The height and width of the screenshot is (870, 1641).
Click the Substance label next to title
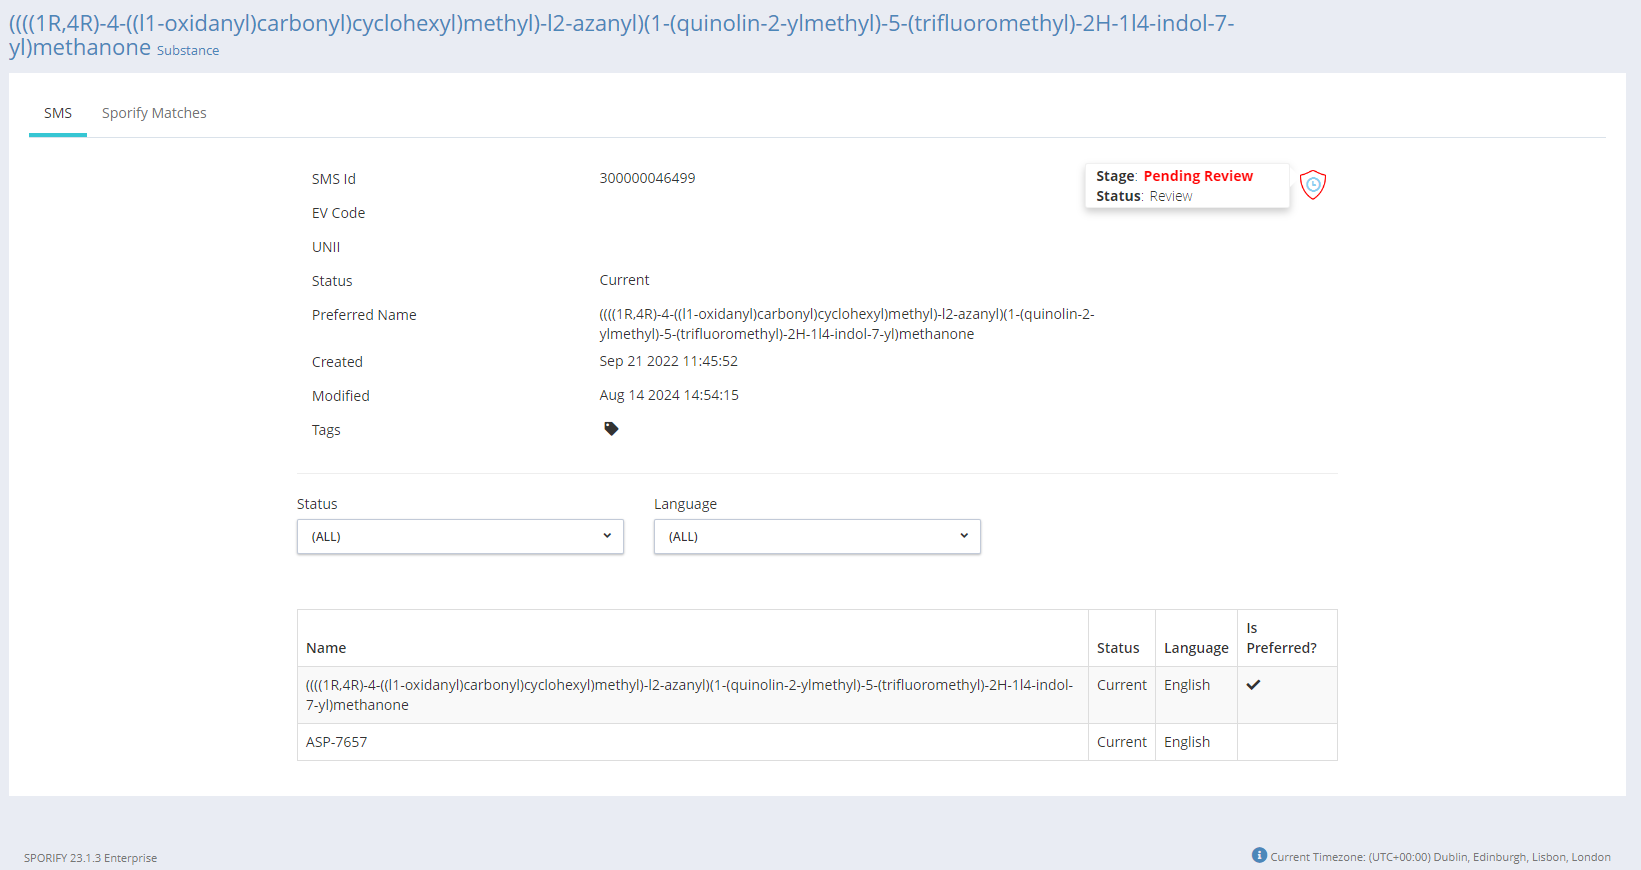[188, 51]
